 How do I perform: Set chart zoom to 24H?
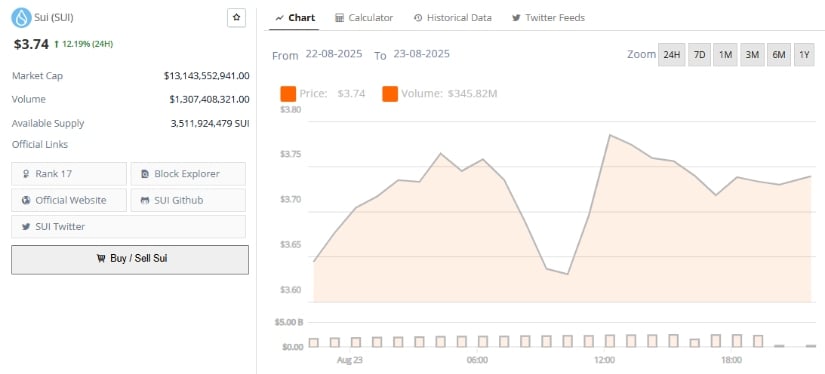[x=671, y=55]
